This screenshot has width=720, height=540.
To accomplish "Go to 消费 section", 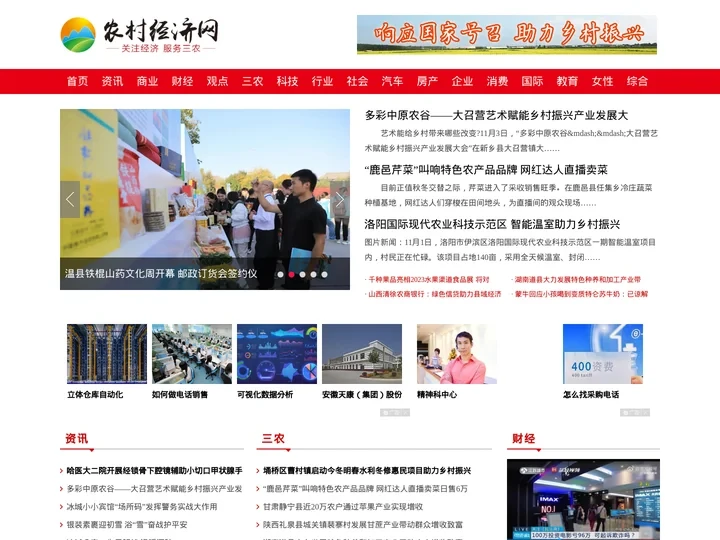I will [x=497, y=81].
